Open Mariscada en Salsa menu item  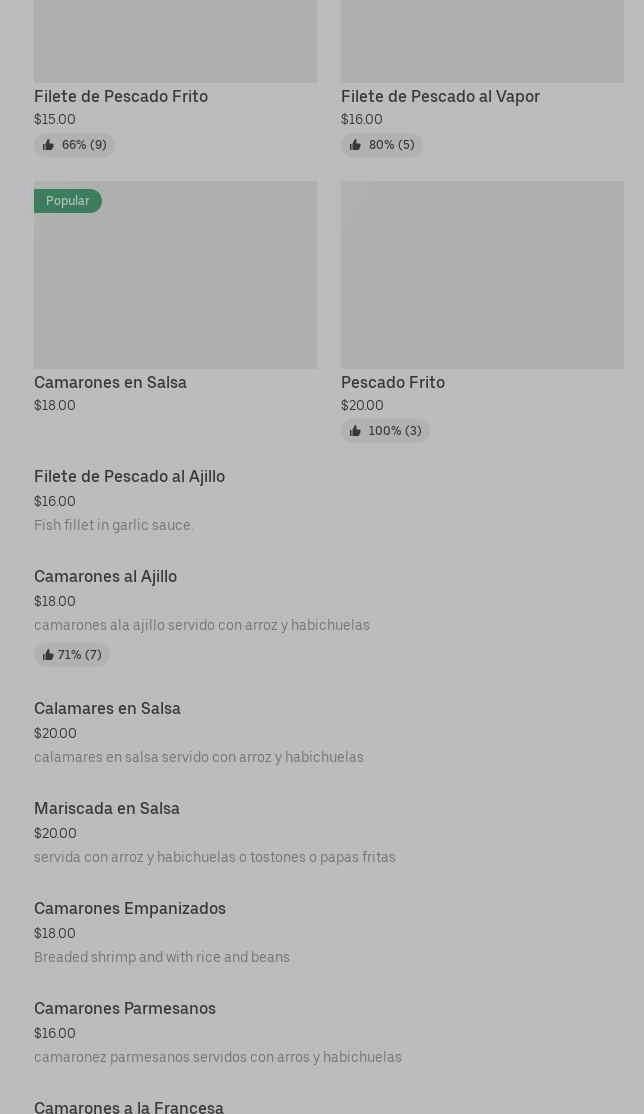pos(107,809)
